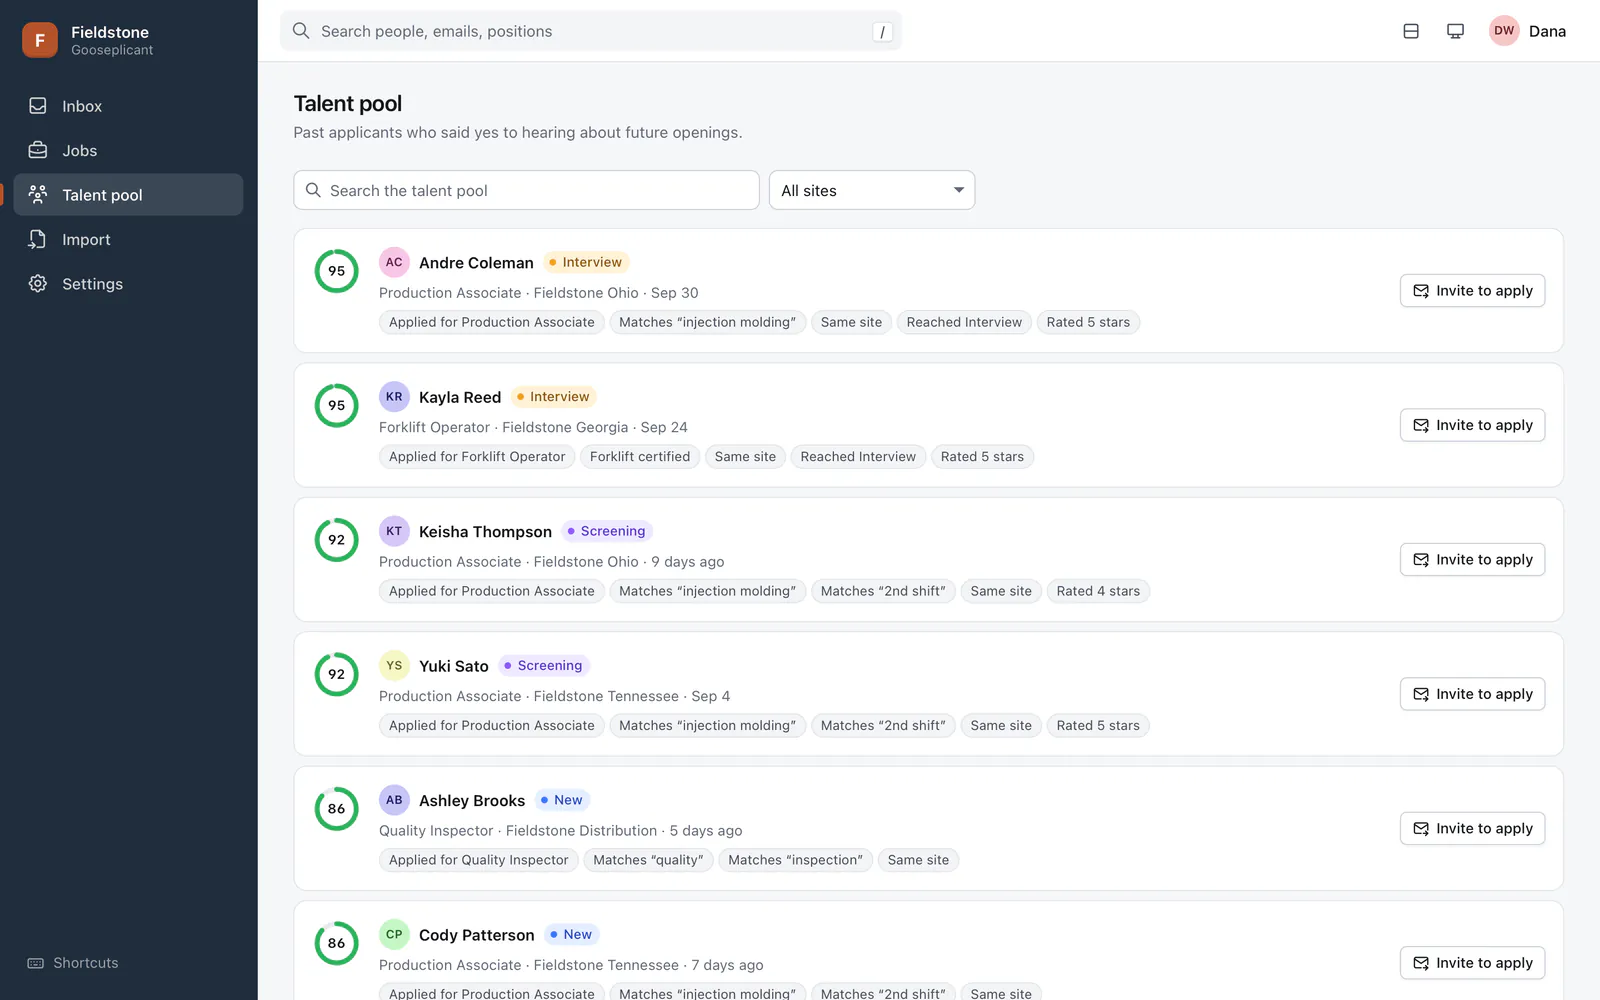Image resolution: width=1600 pixels, height=1000 pixels.
Task: Click Cody Patterson's 86 score ring
Action: [x=337, y=943]
